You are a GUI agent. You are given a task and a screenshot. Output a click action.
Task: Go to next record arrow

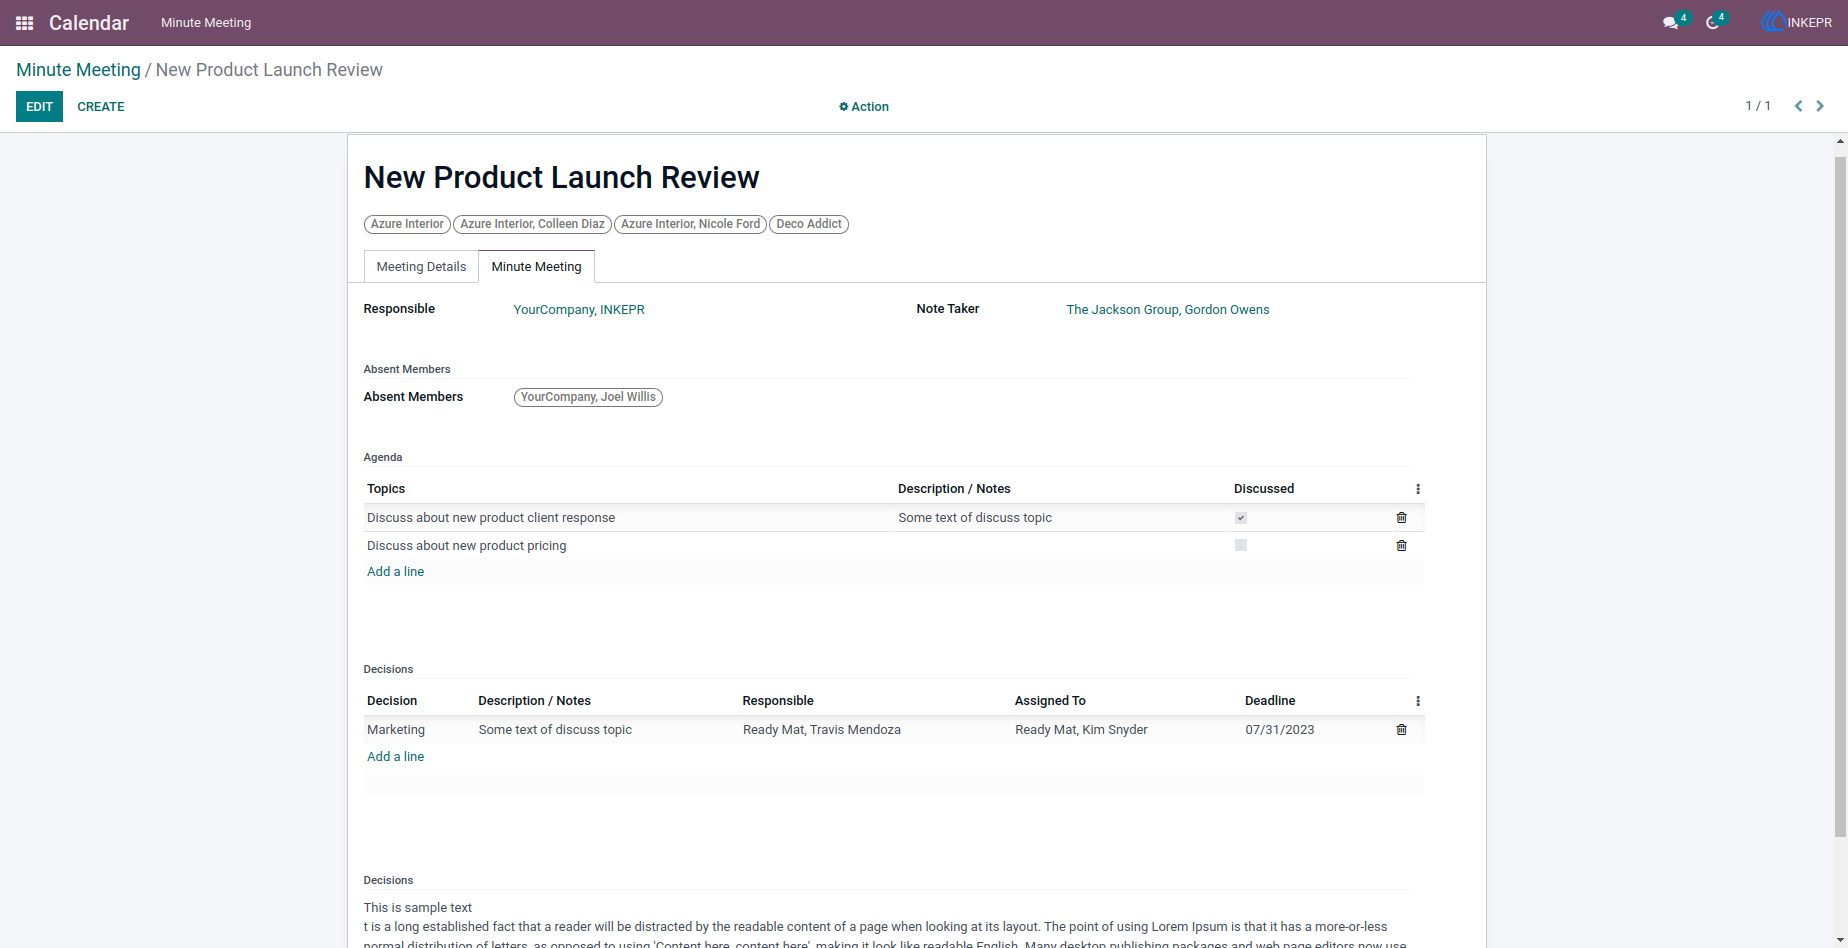[1820, 106]
